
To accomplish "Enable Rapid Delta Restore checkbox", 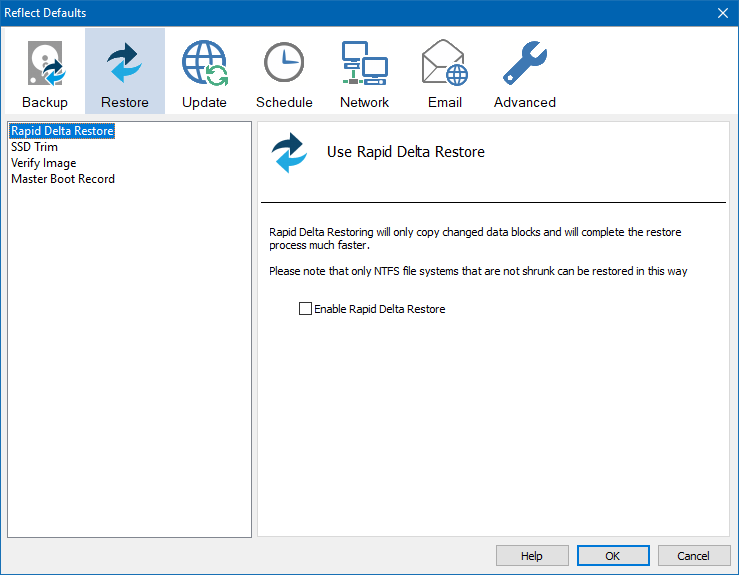I will click(305, 309).
